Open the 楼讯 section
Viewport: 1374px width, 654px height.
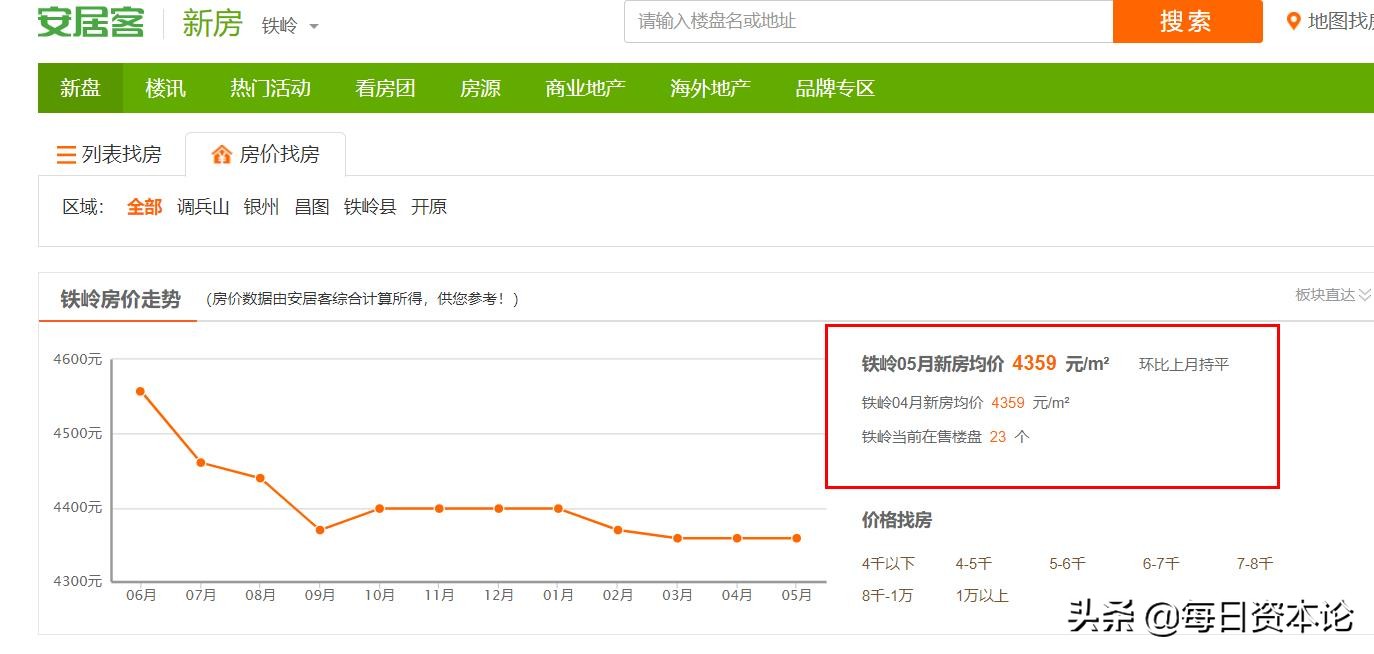[165, 88]
